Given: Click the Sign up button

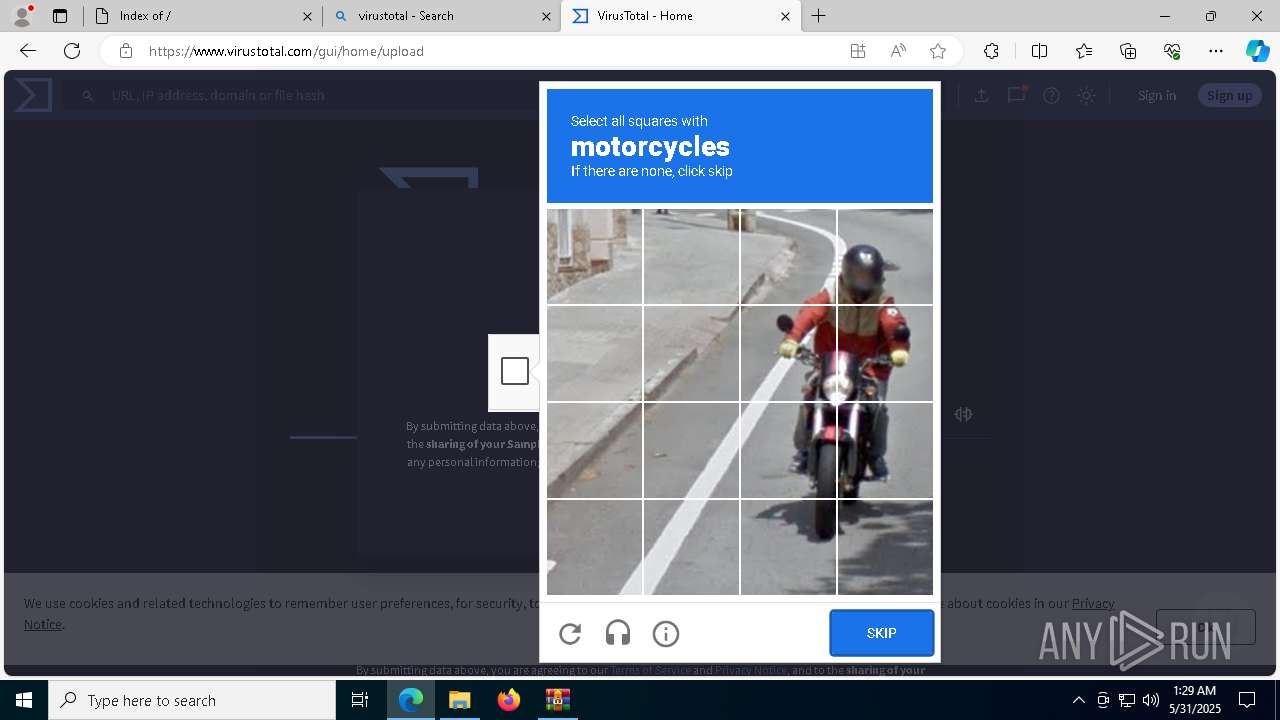Looking at the screenshot, I should [x=1229, y=95].
